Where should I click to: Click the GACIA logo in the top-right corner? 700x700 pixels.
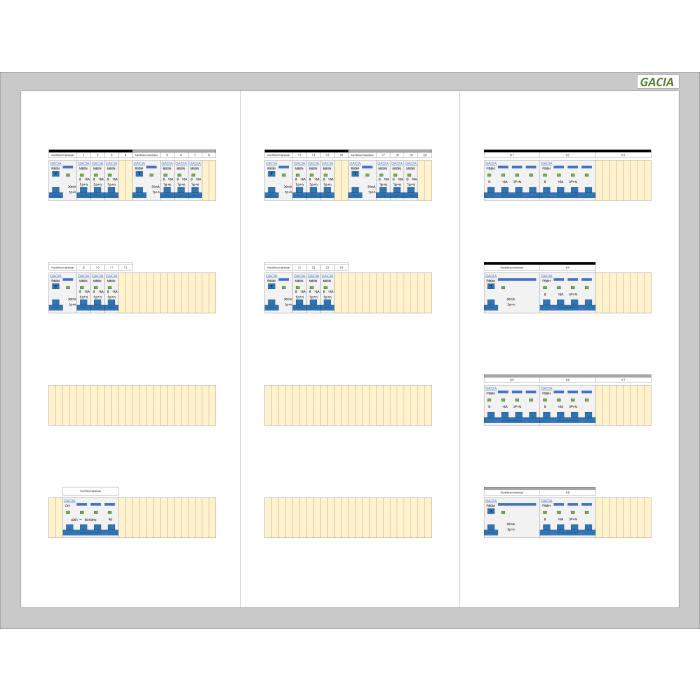point(658,82)
